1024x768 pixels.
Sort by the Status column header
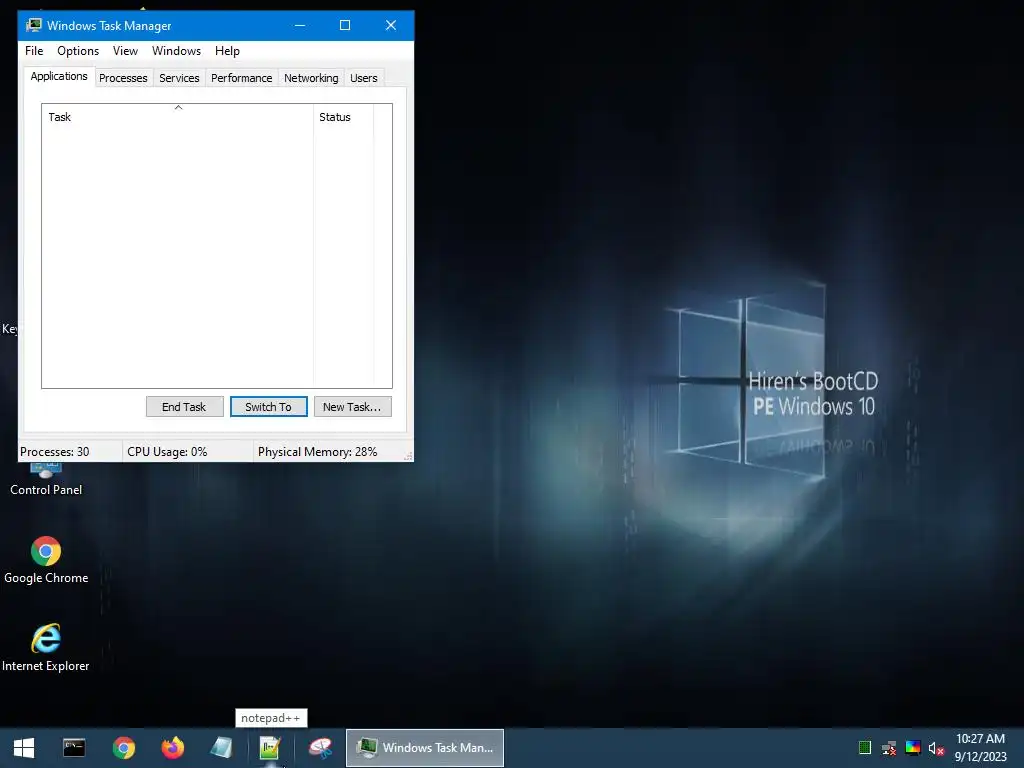point(344,117)
